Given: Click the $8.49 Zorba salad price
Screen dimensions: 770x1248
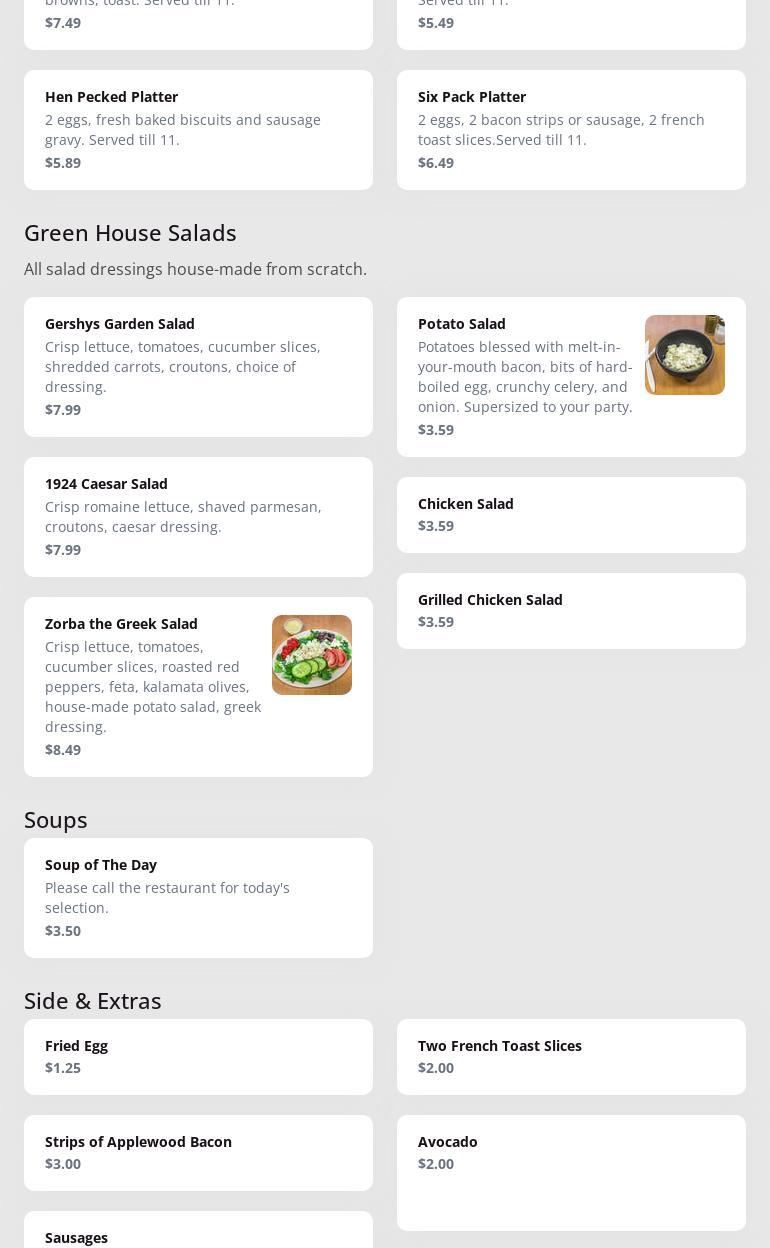Looking at the screenshot, I should 63,750.
